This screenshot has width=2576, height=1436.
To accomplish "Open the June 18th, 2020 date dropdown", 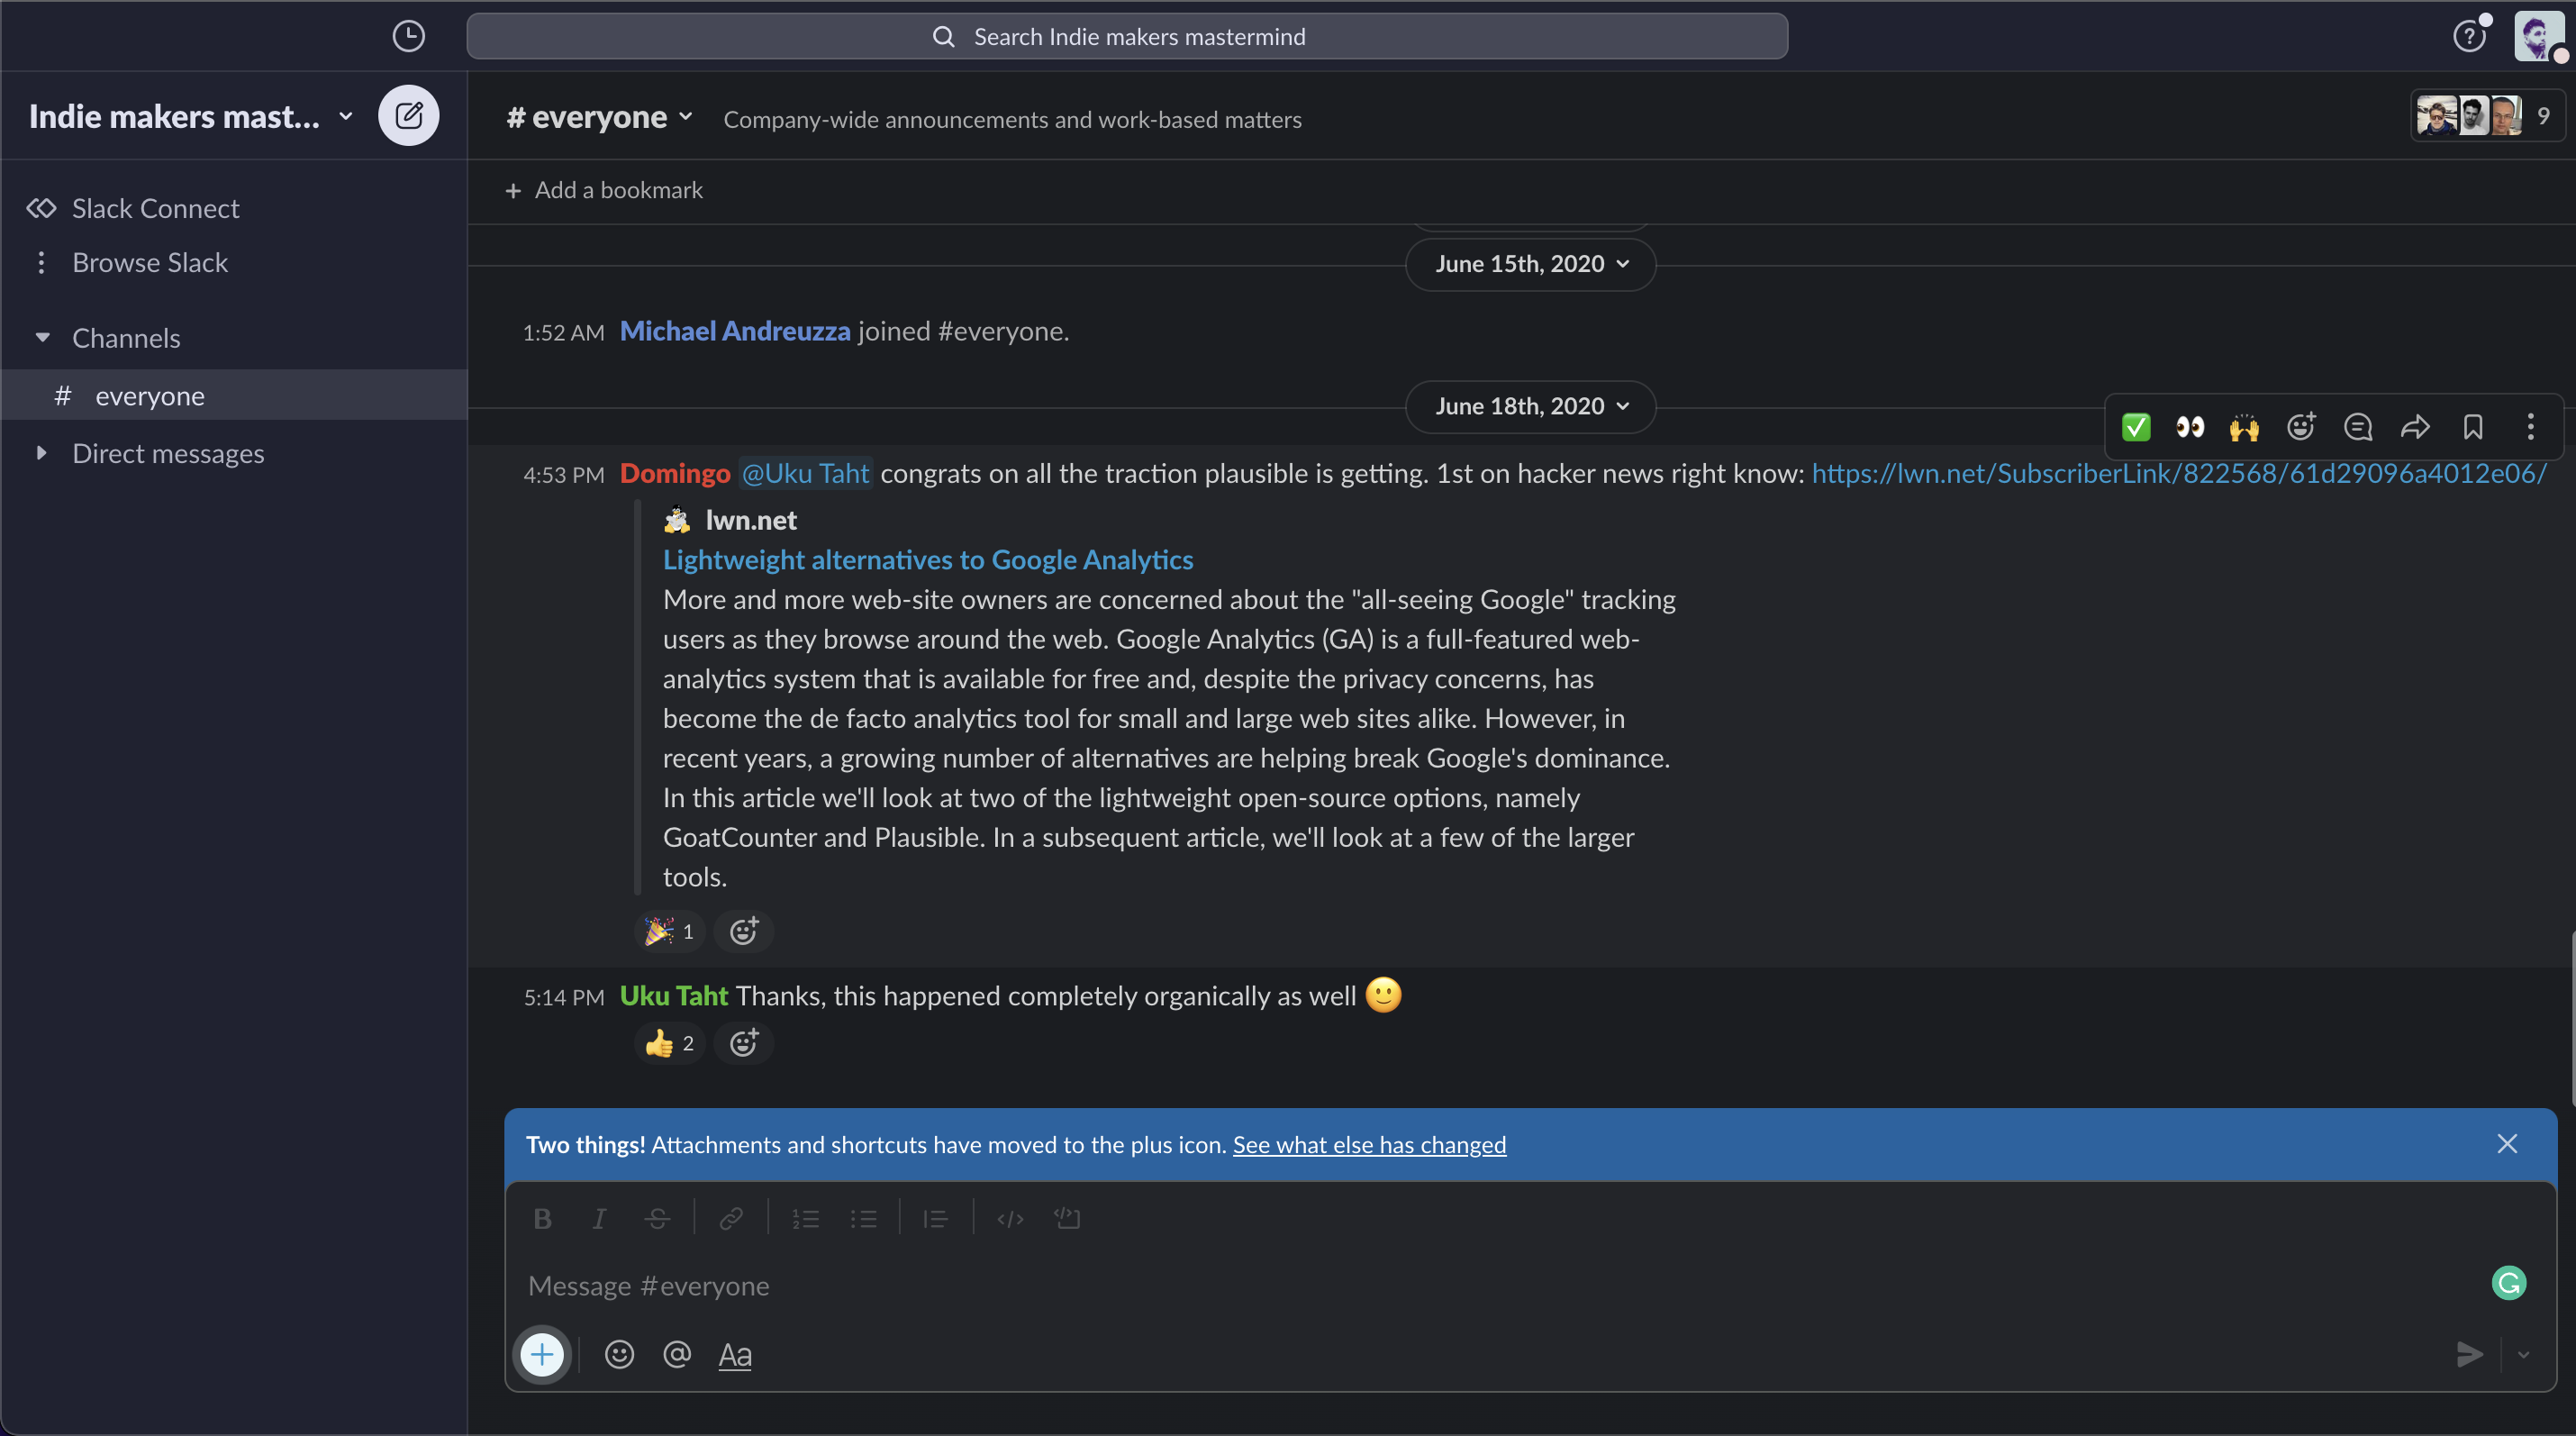I will 1531,406.
